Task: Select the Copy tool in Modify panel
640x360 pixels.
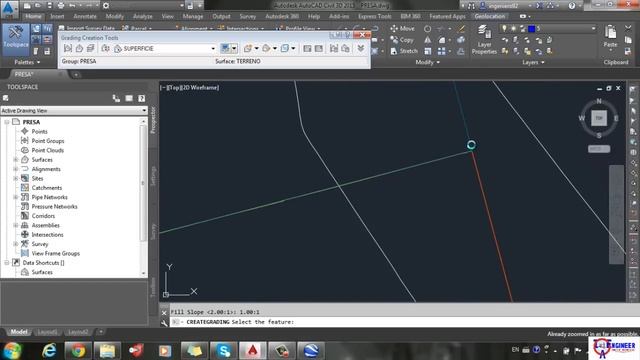Action: point(402,40)
